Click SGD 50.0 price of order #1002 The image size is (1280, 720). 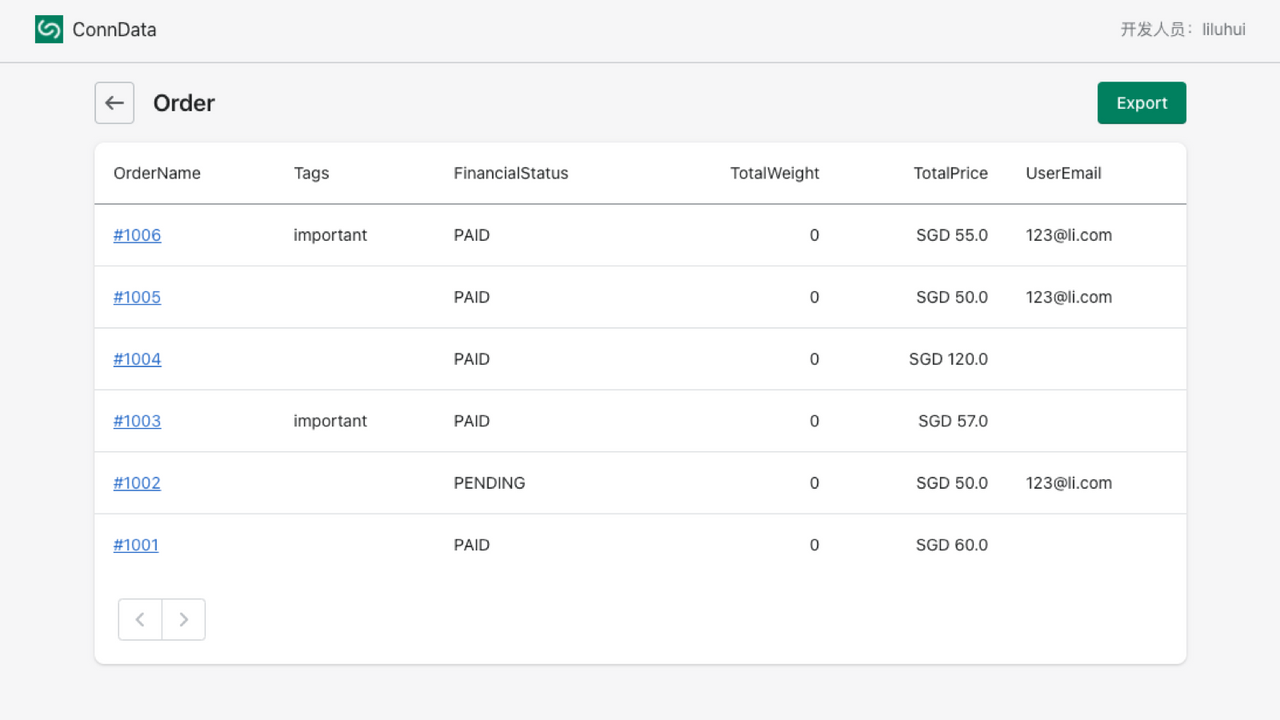pyautogui.click(x=952, y=483)
